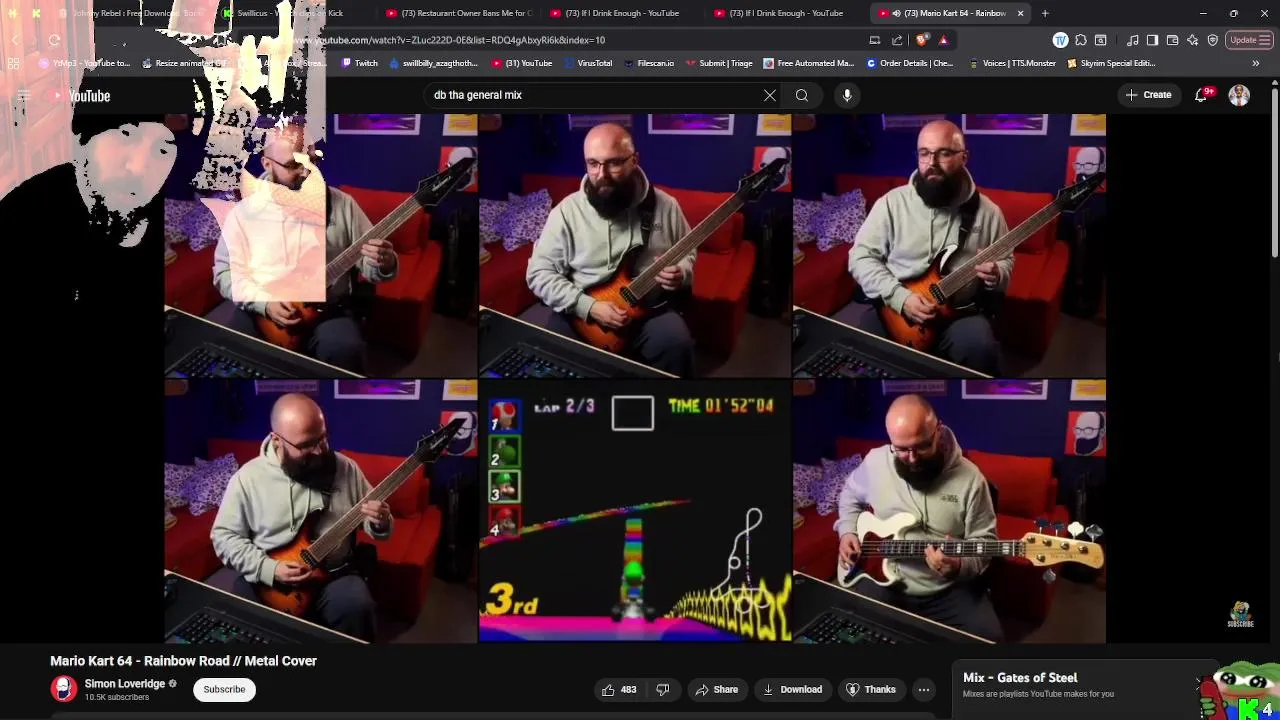Open account avatar menu

tap(1239, 95)
